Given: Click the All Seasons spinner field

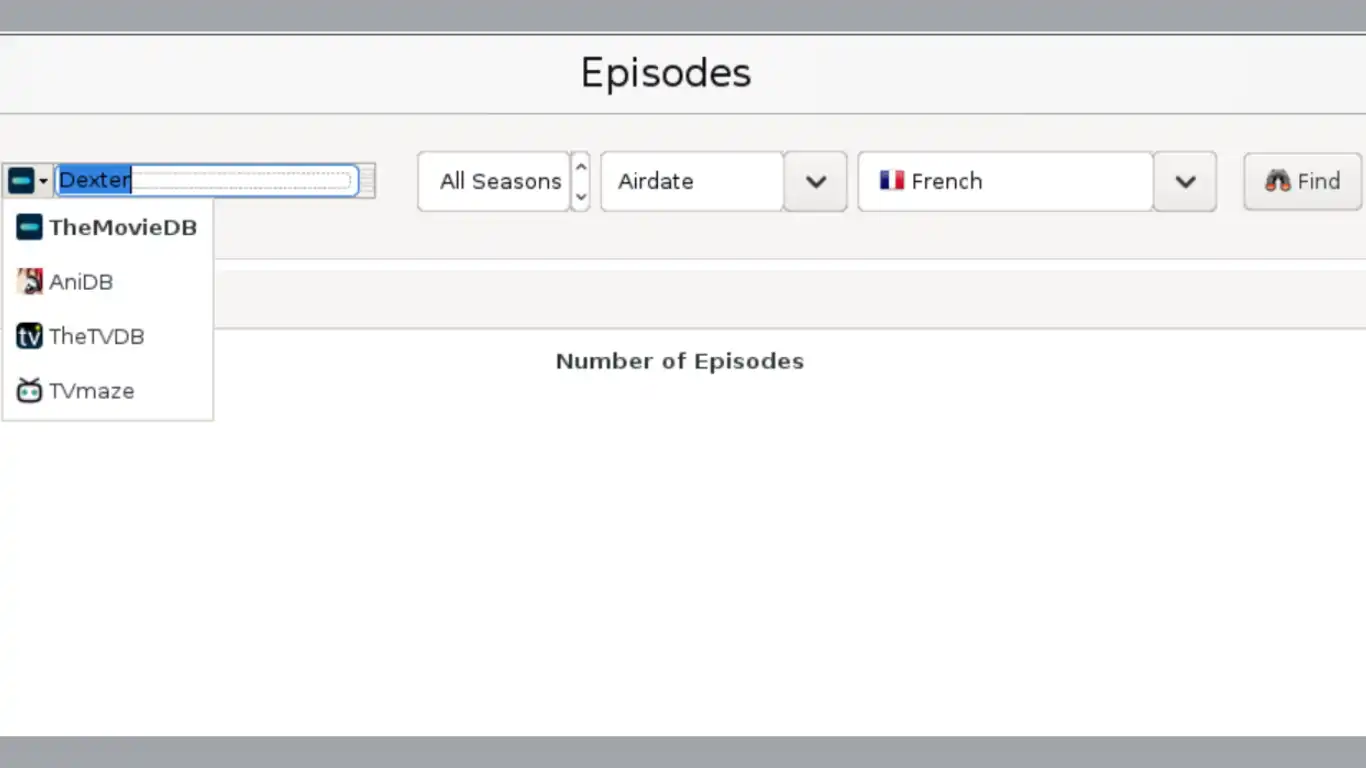Looking at the screenshot, I should (494, 181).
